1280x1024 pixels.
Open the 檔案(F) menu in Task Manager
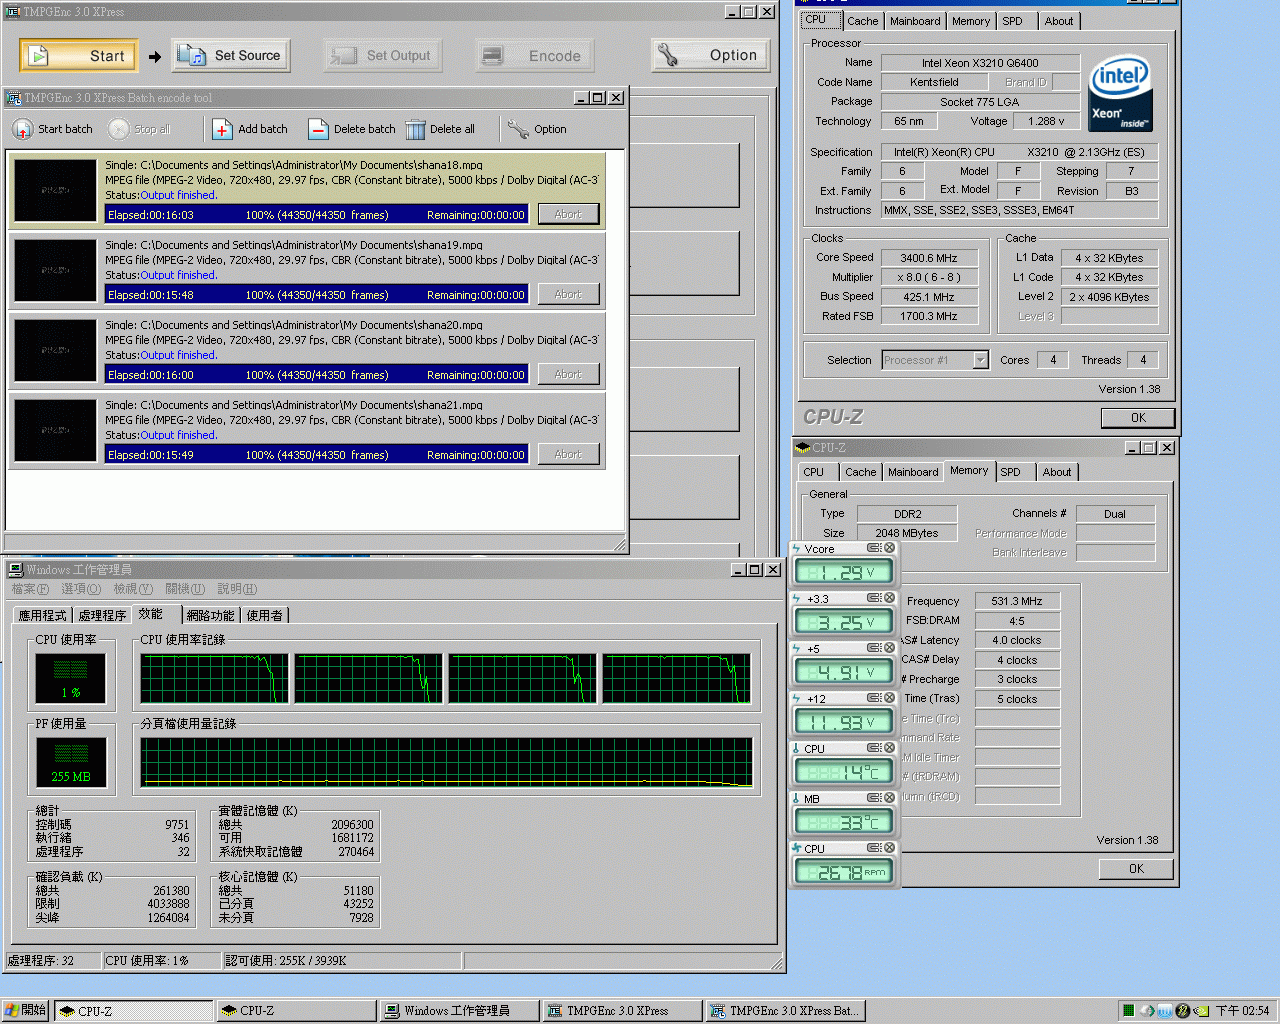[30, 589]
